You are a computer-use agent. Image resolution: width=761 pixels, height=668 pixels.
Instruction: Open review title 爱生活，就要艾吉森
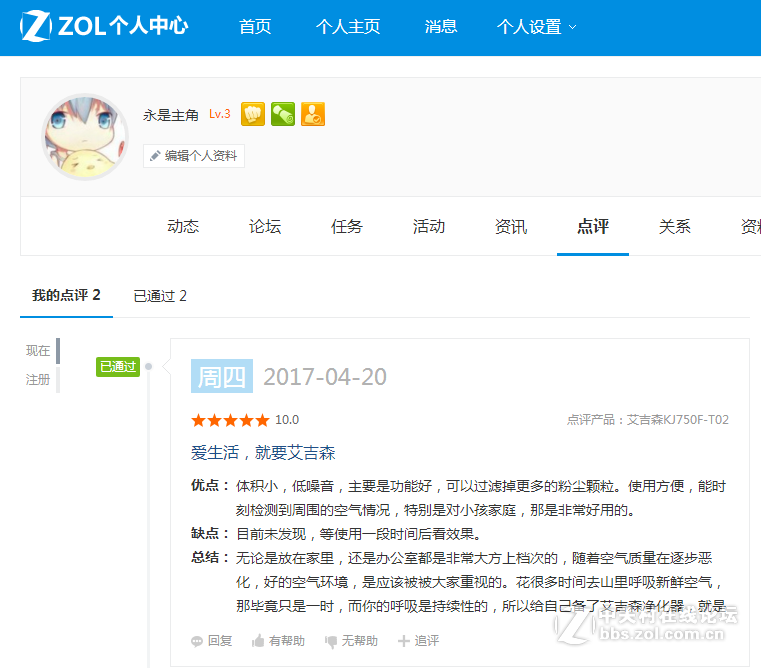tap(263, 452)
